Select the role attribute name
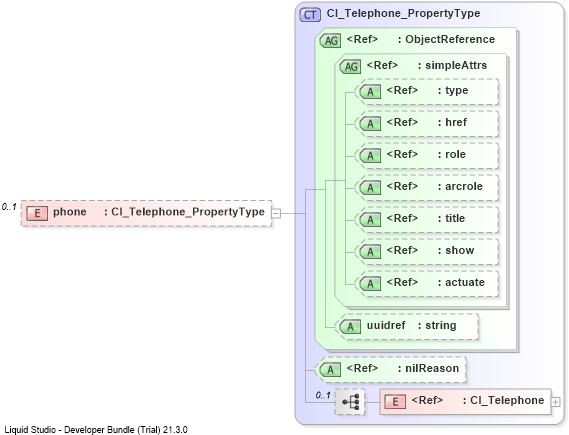Viewport: 569px width, 435px height. (455, 154)
